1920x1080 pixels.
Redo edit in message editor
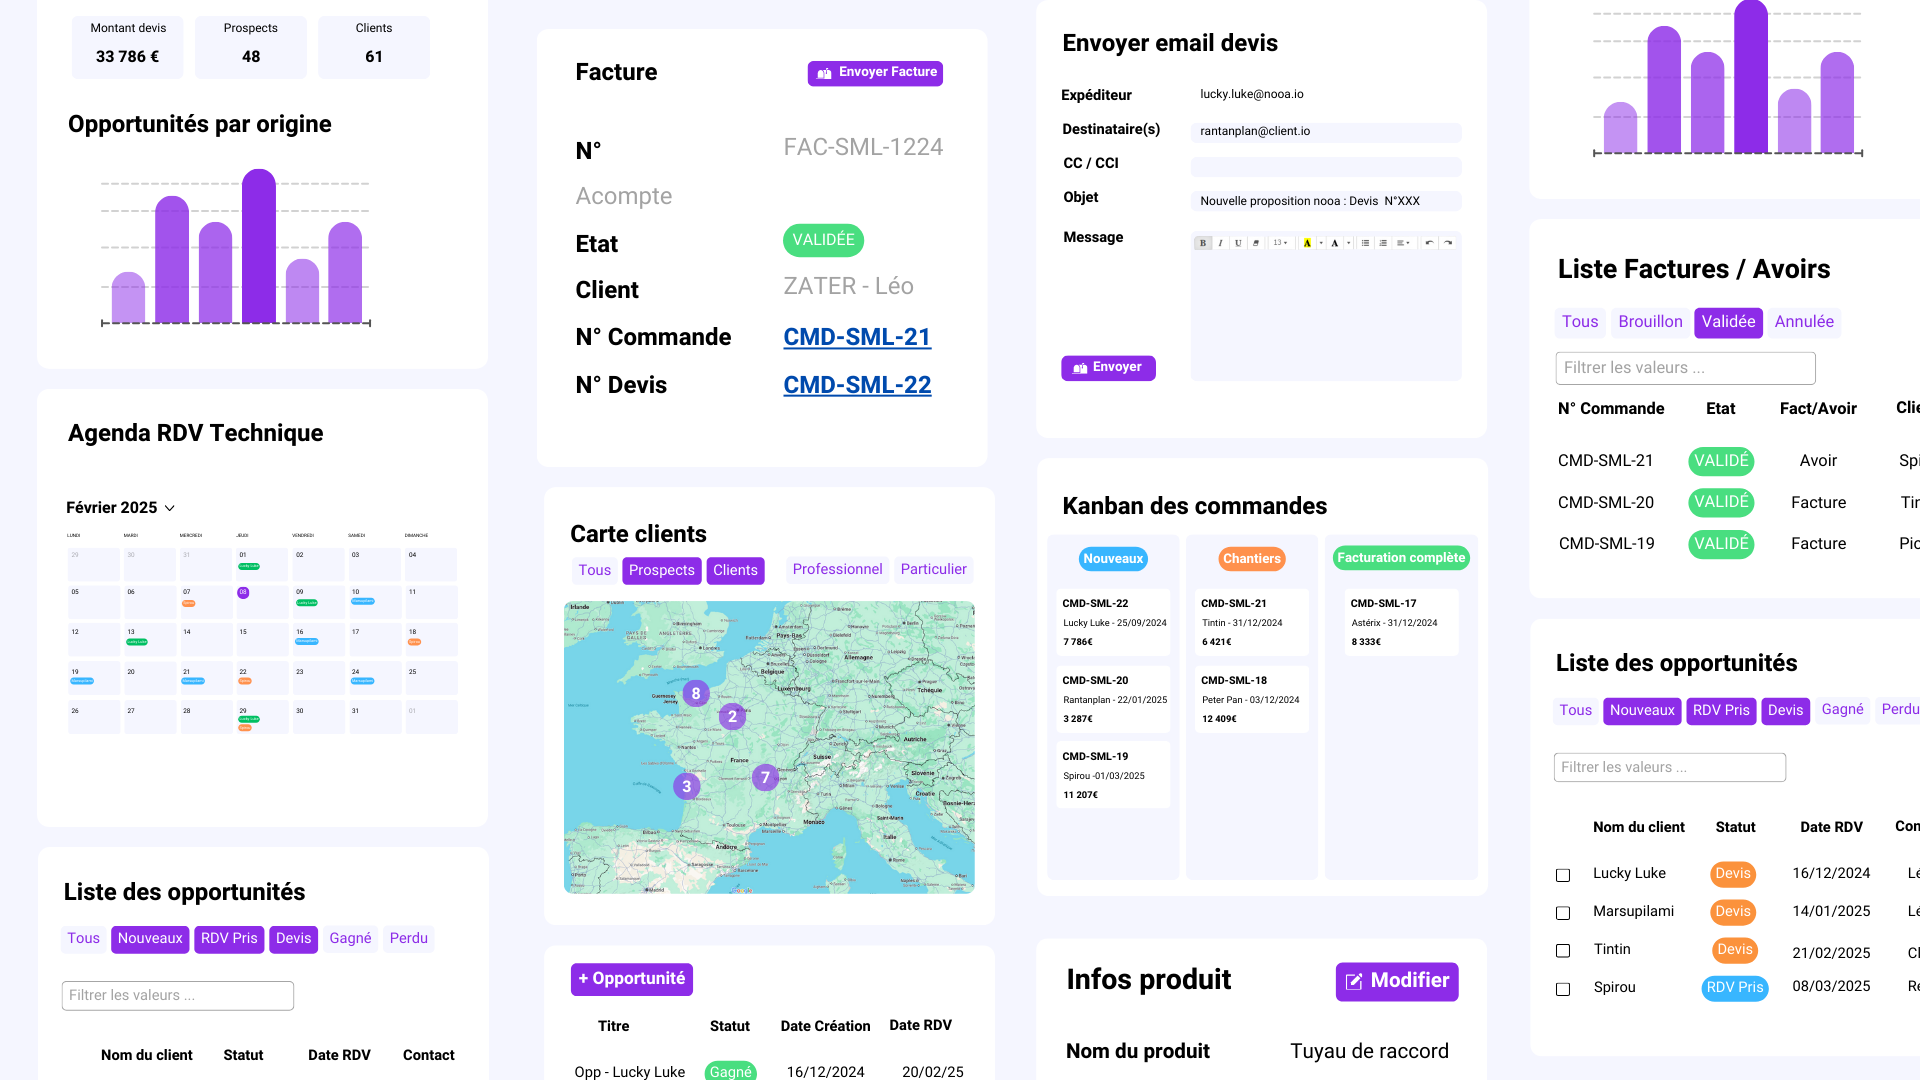pyautogui.click(x=1447, y=243)
